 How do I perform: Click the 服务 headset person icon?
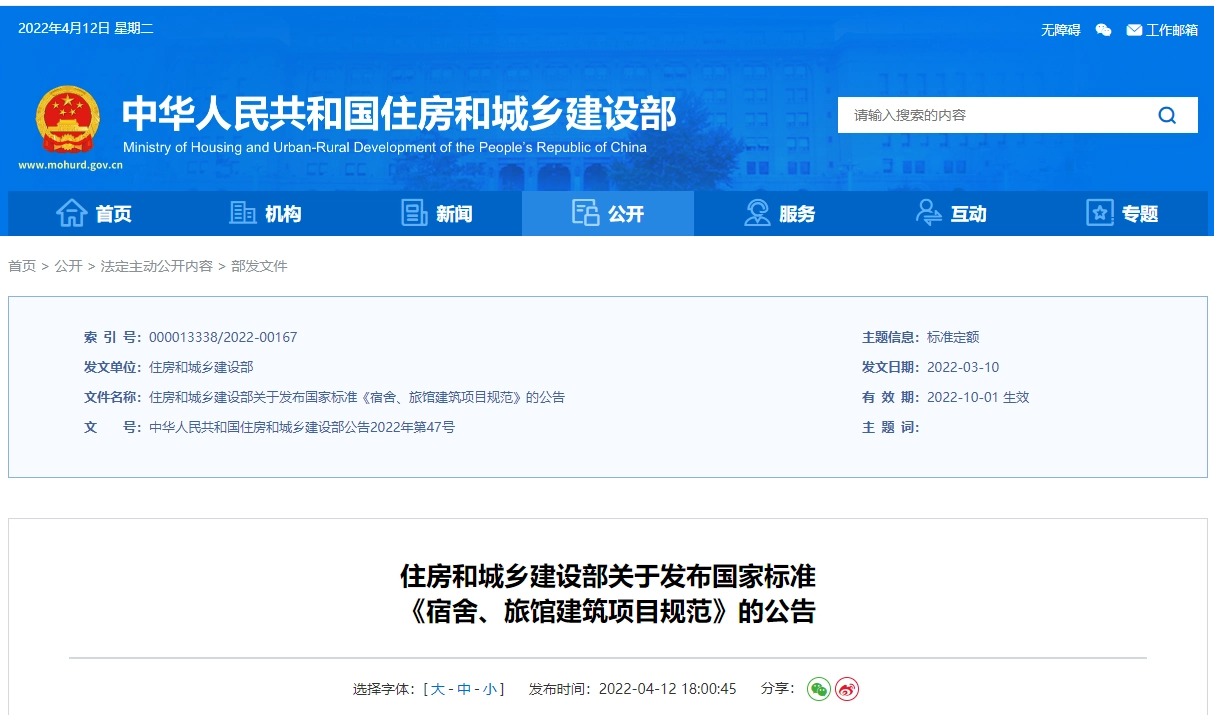757,213
